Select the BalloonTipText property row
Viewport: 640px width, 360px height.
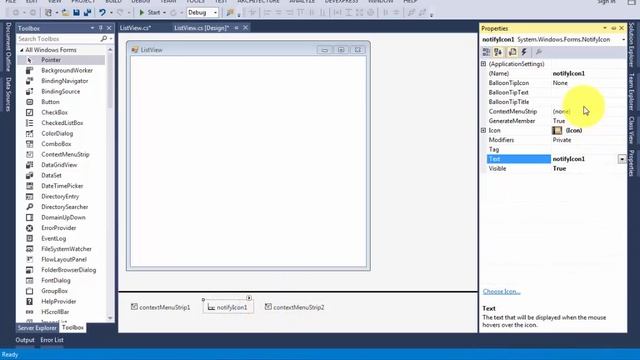[x=556, y=93]
